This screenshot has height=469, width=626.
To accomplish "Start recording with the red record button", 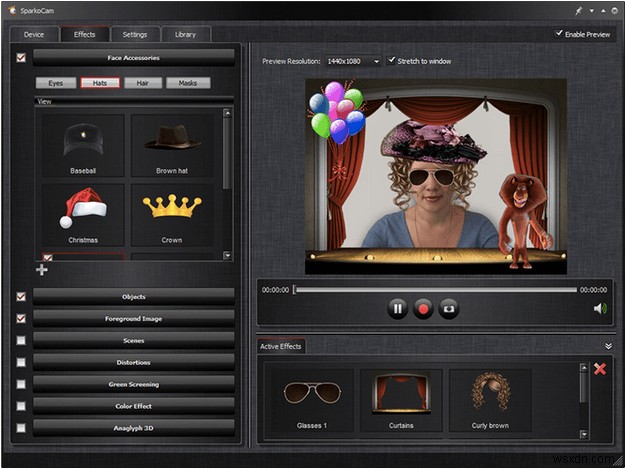I will pos(423,309).
